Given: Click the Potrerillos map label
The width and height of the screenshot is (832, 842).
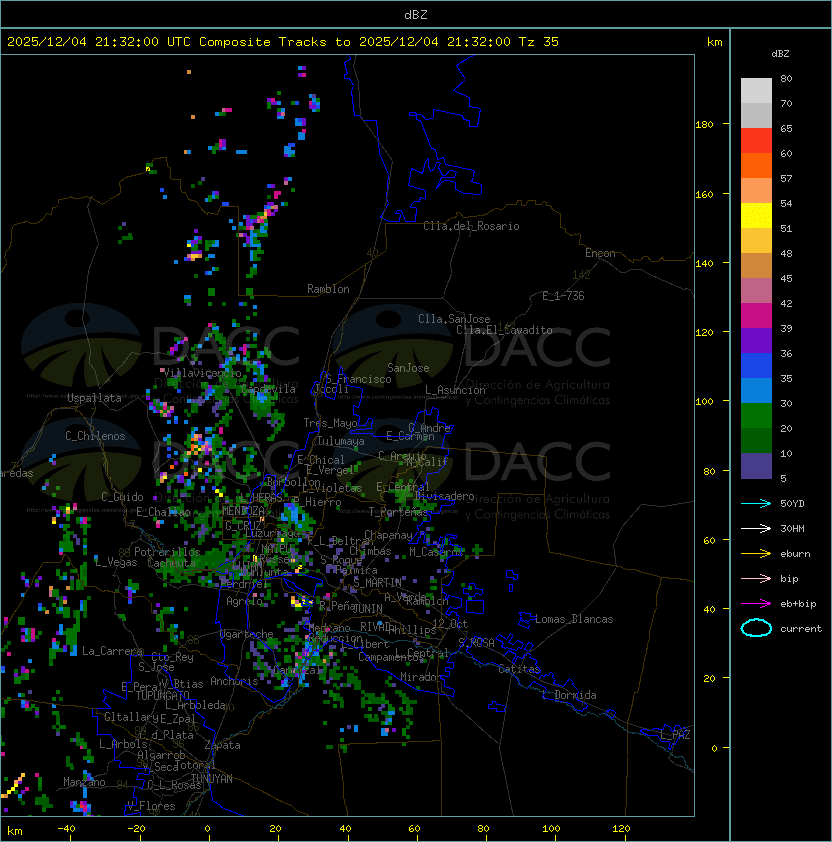Looking at the screenshot, I should [167, 552].
